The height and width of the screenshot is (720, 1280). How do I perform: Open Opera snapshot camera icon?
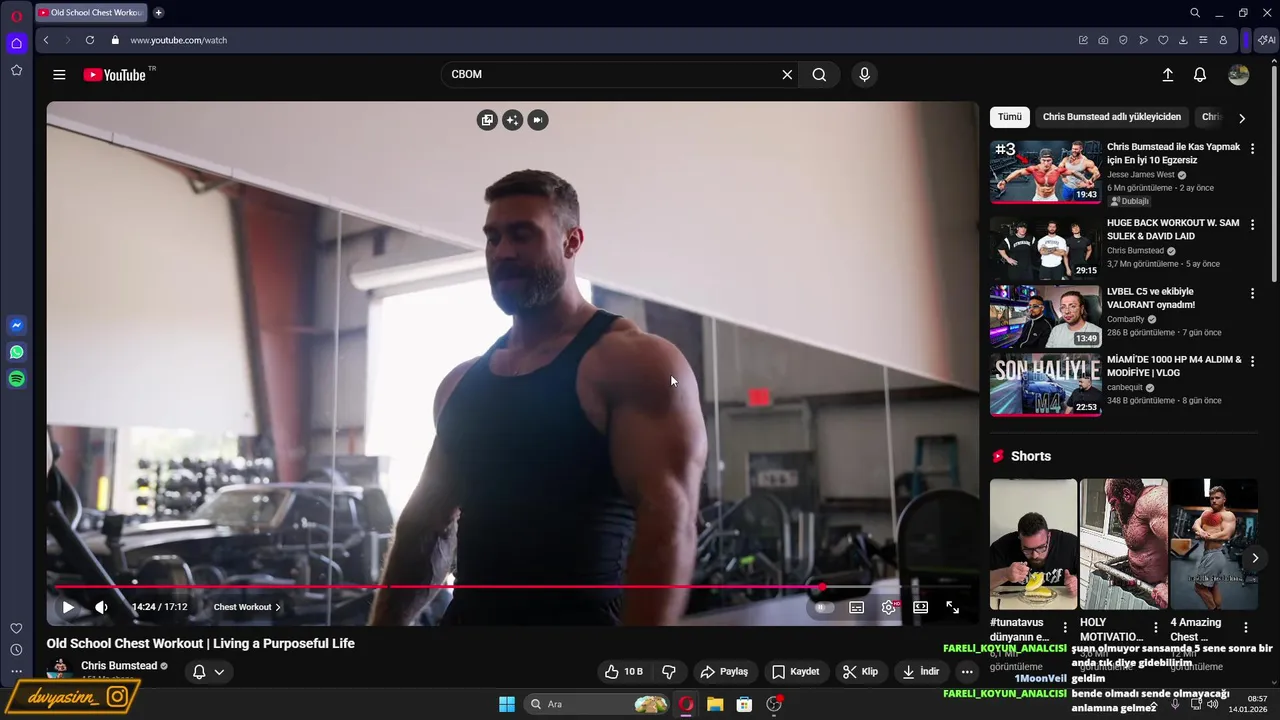(x=1103, y=40)
